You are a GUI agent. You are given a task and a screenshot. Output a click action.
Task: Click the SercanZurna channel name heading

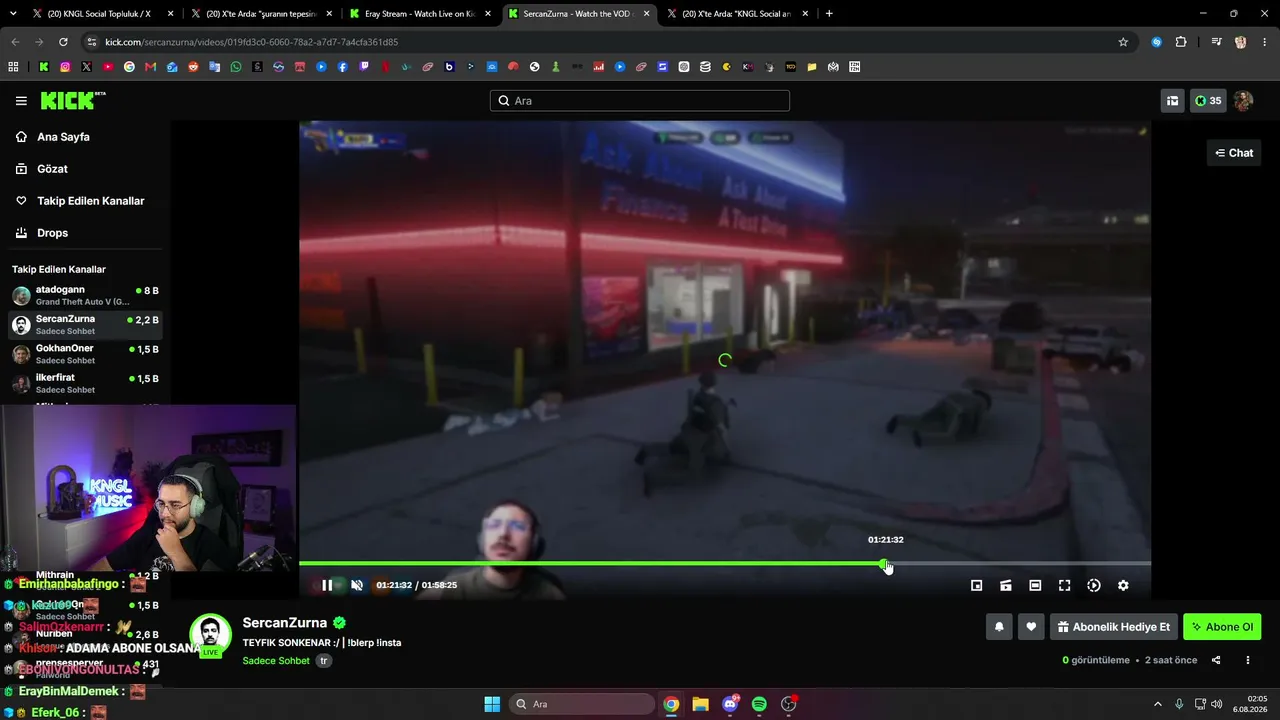(285, 623)
